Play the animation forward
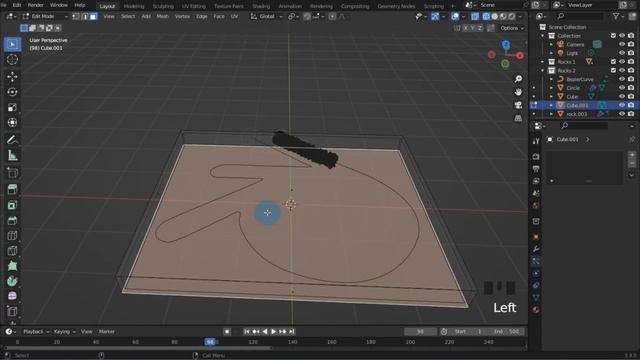Viewport: 640px width, 360px height. pyautogui.click(x=273, y=331)
